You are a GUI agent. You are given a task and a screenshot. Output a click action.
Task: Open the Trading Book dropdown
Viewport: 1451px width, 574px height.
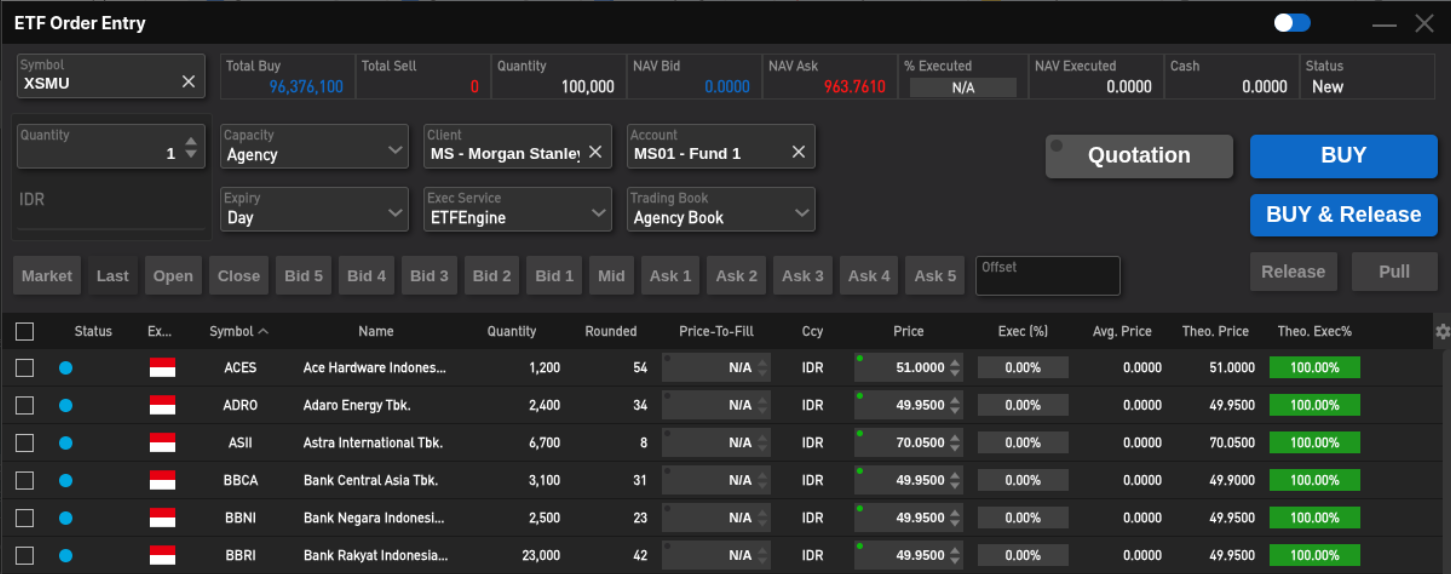coord(721,209)
